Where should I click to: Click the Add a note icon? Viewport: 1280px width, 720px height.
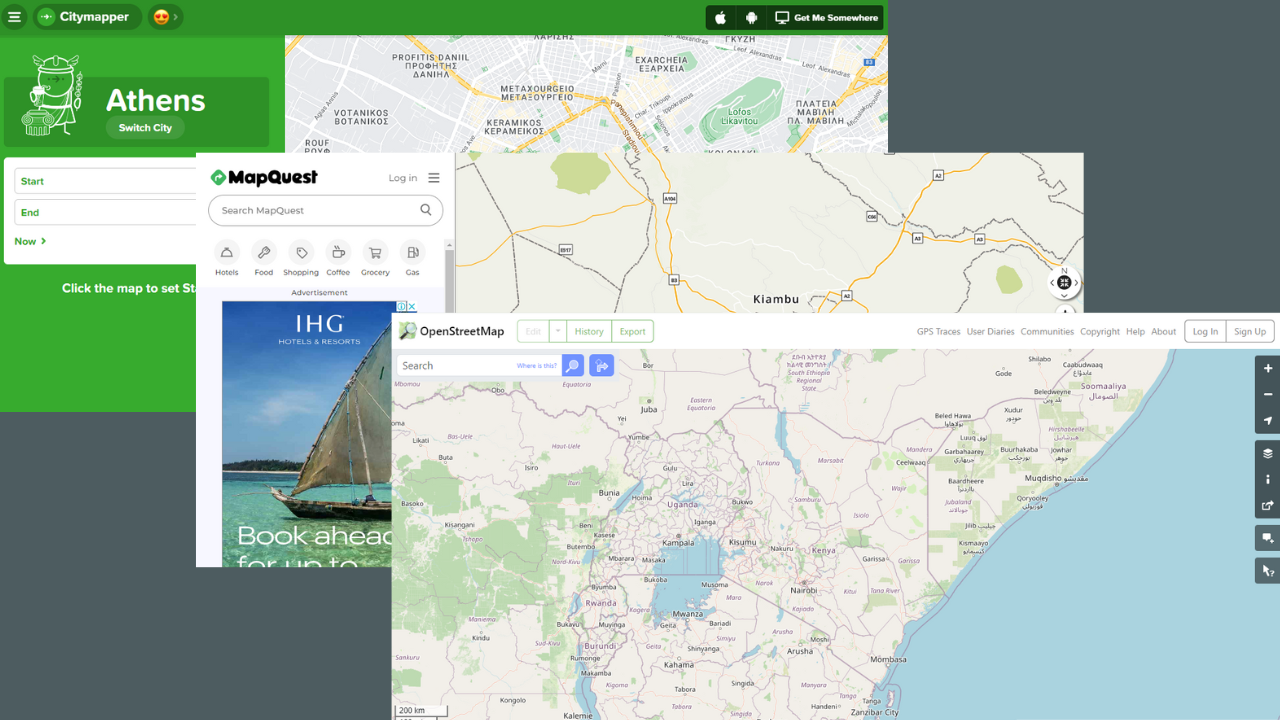(1268, 538)
